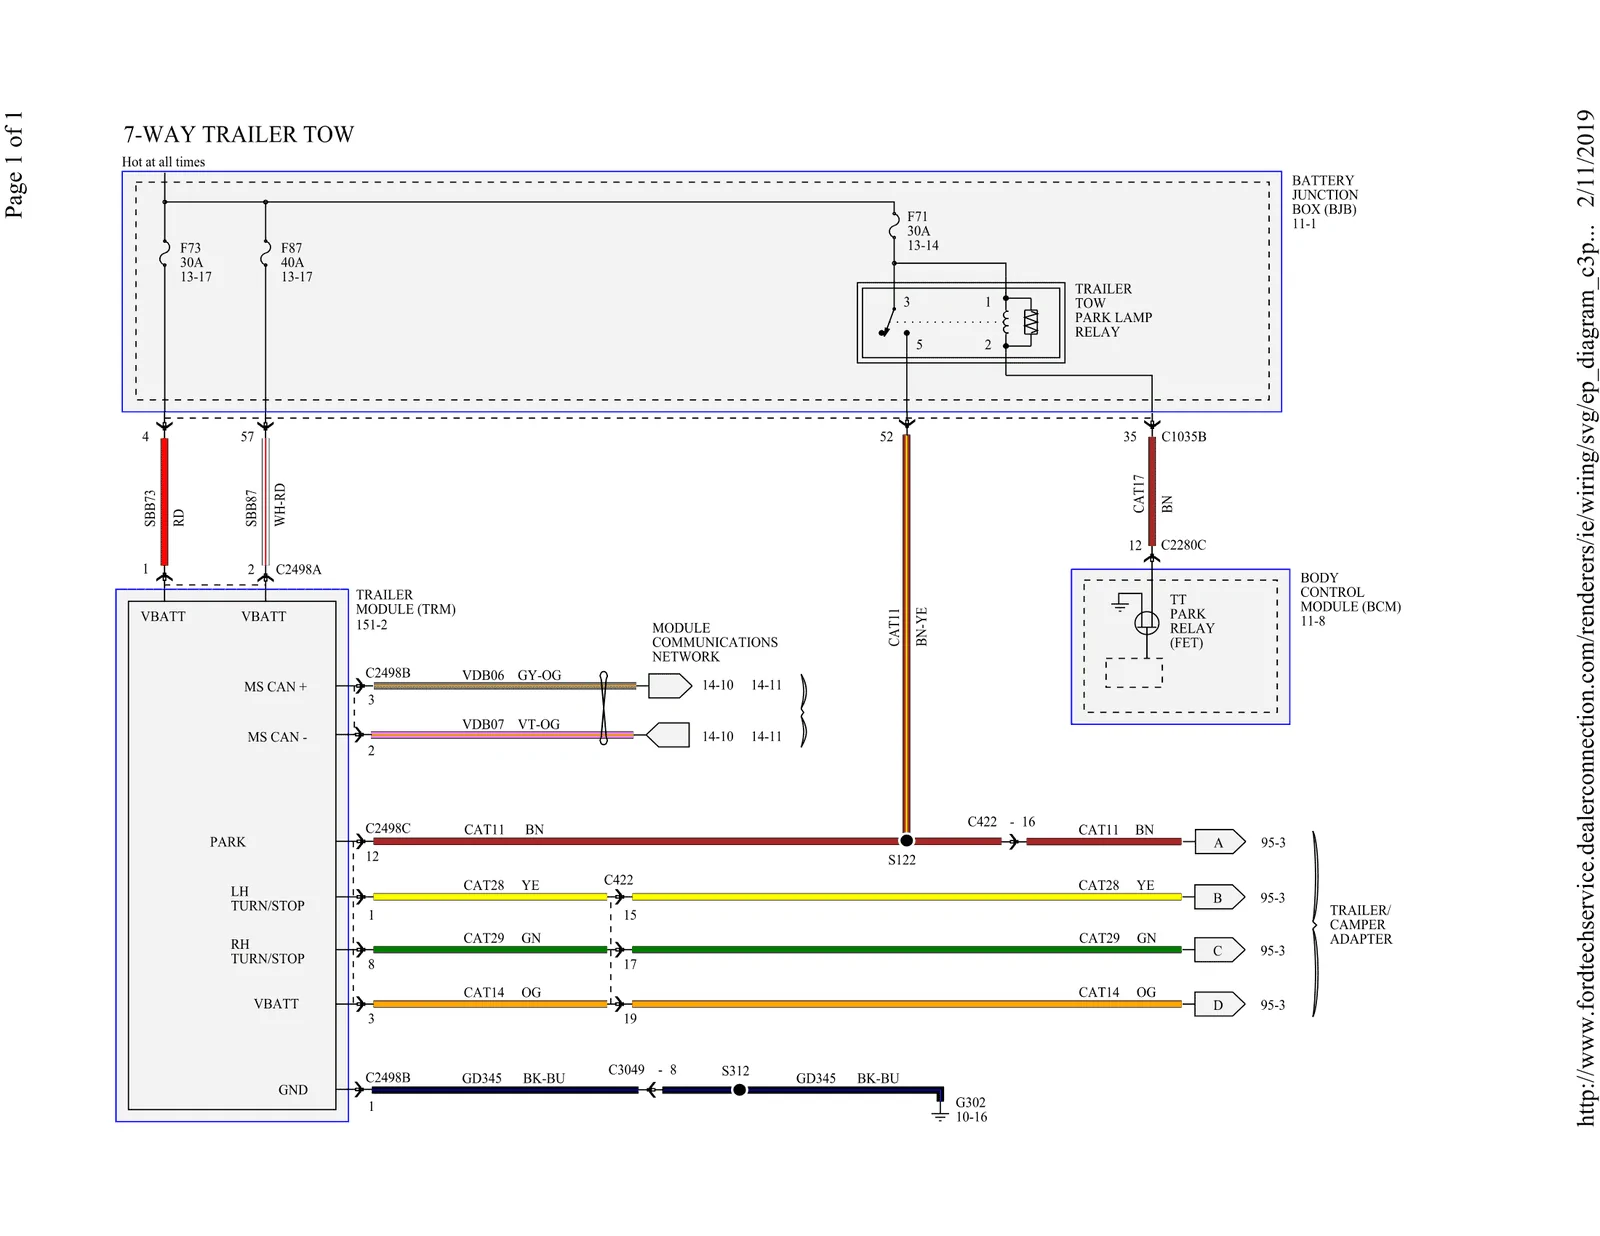
Task: Click the 'TT PARK RELAY (FET)' label
Action: pos(1192,621)
